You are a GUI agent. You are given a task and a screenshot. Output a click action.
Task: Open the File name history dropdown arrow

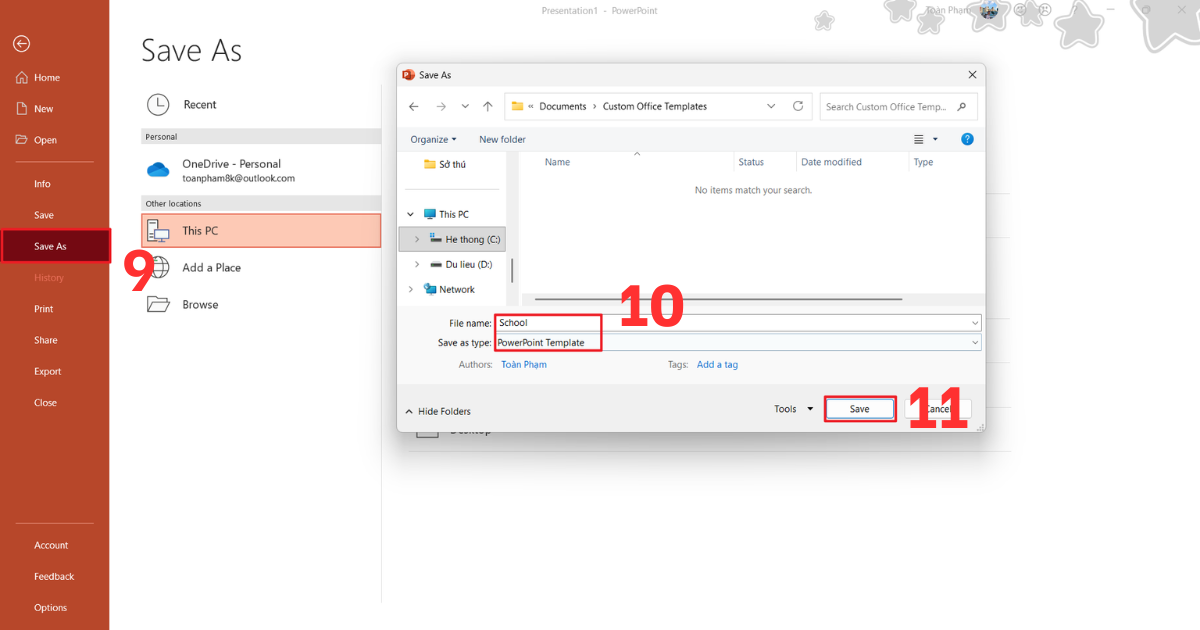coord(974,323)
